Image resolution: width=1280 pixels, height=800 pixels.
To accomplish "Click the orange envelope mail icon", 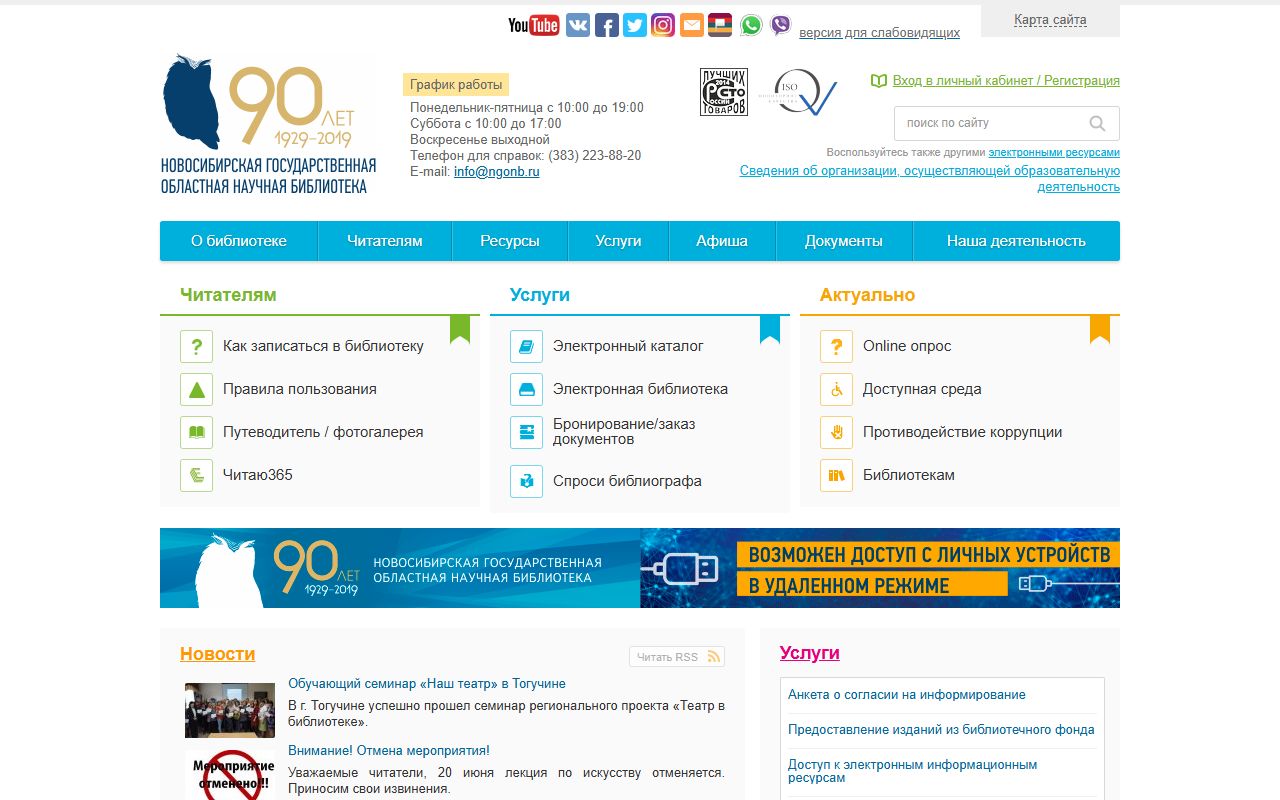I will click(692, 25).
